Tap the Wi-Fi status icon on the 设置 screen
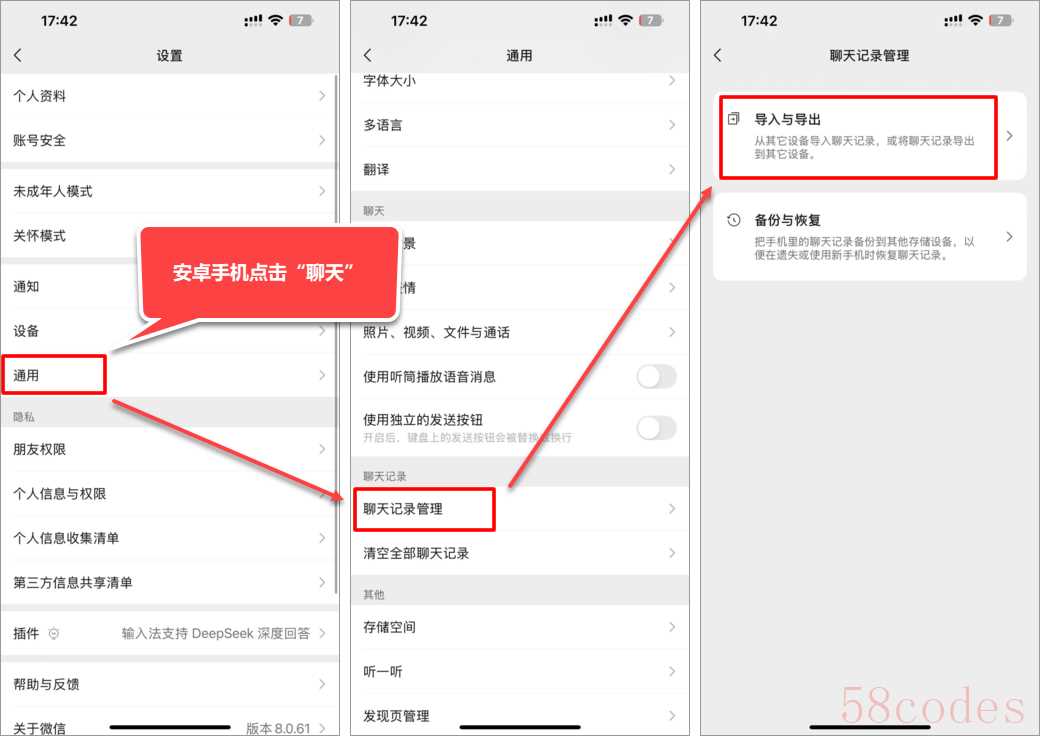The height and width of the screenshot is (736, 1040). point(275,21)
